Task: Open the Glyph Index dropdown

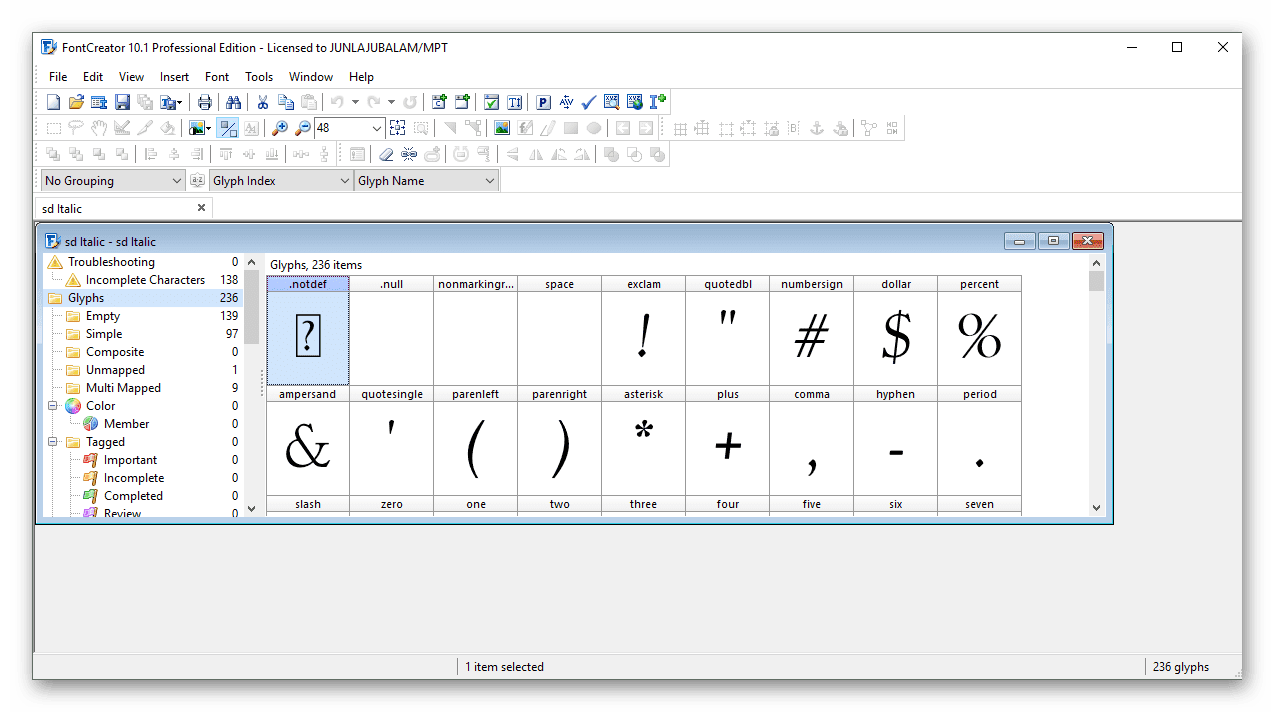Action: [345, 180]
